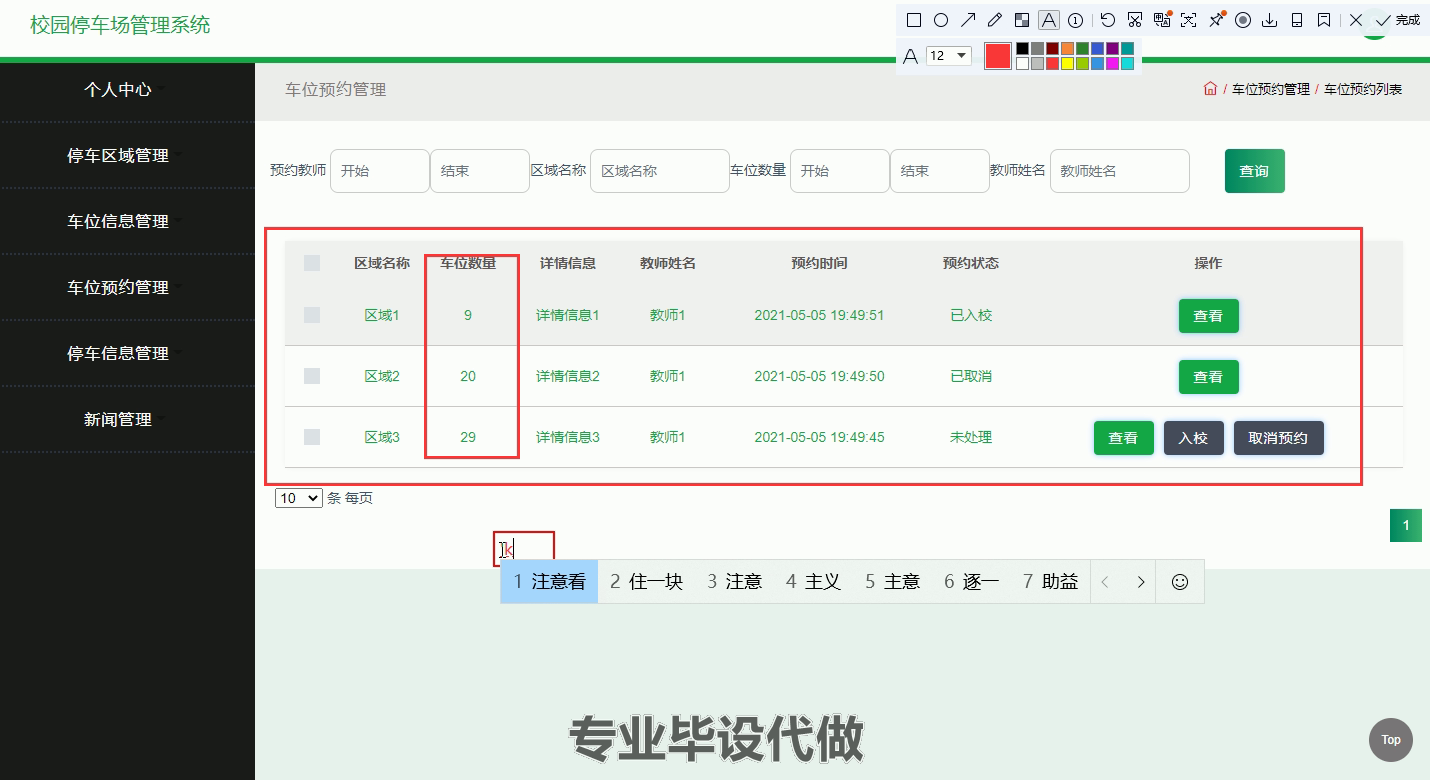Click the screenshot translate icon

(1162, 20)
